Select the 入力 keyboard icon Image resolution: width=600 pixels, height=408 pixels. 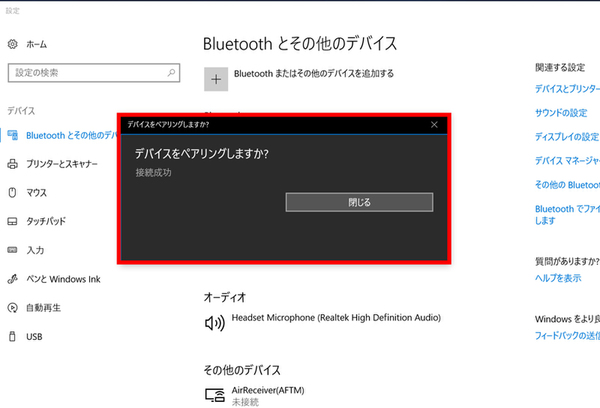[13, 250]
